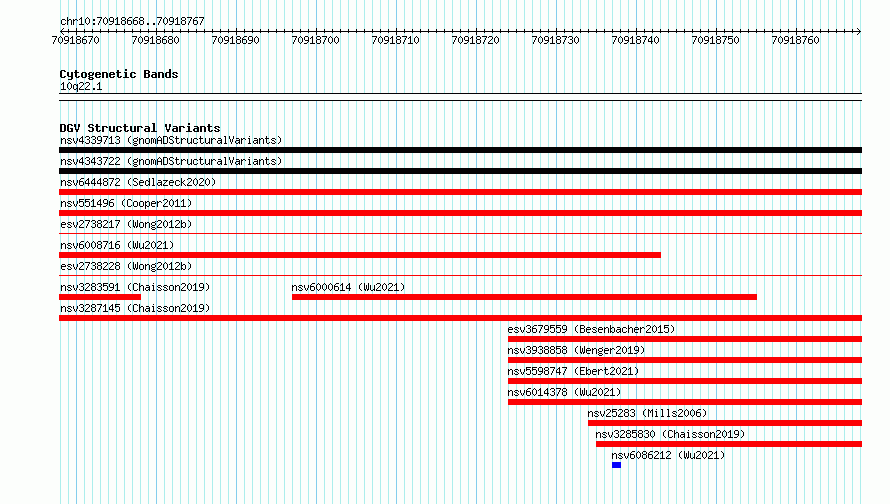Click ruler position 70918700
Screen dimensions: 890x504
[316, 40]
